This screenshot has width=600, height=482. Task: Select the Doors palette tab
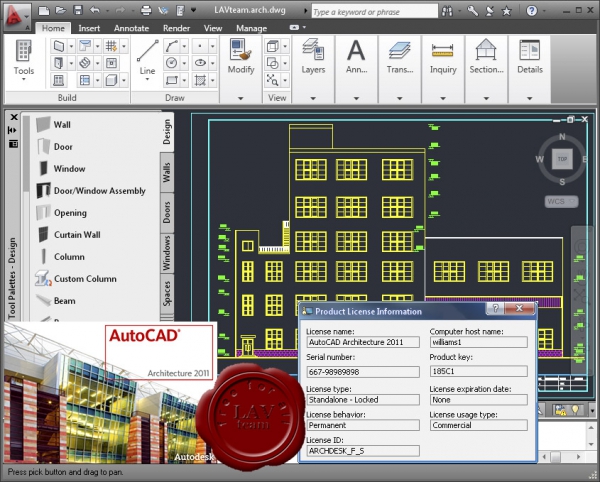point(167,213)
